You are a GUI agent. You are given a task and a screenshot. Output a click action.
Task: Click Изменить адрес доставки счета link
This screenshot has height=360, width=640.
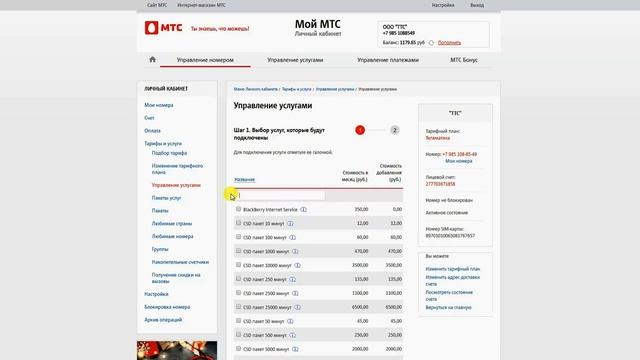click(453, 280)
